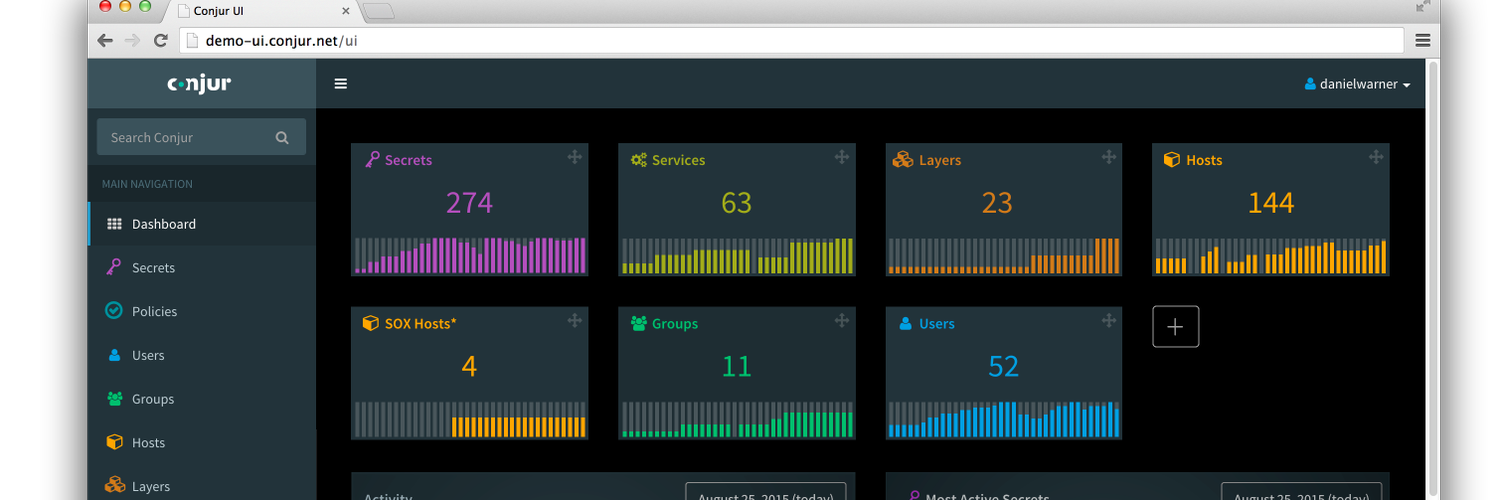Click the conjur logo in header

(199, 84)
